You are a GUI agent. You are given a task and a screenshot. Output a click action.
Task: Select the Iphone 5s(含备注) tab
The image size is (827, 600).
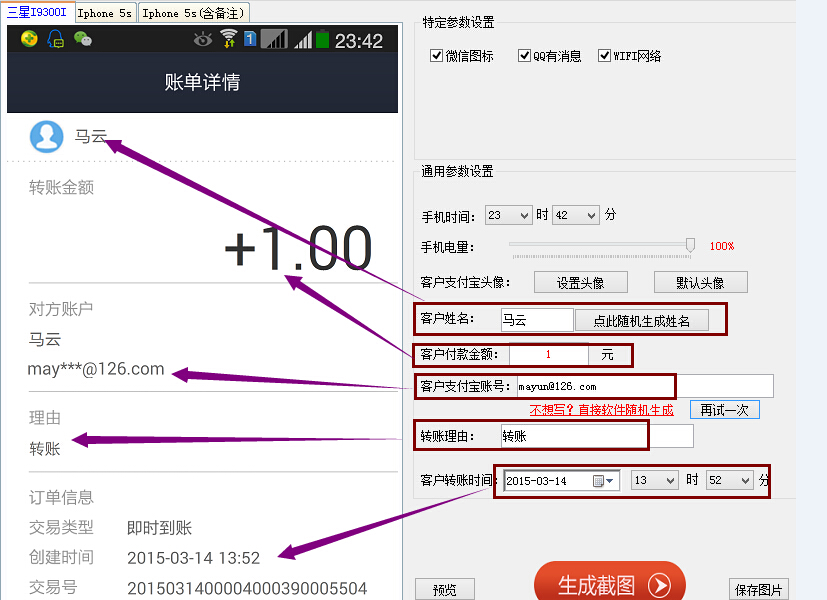pyautogui.click(x=193, y=13)
